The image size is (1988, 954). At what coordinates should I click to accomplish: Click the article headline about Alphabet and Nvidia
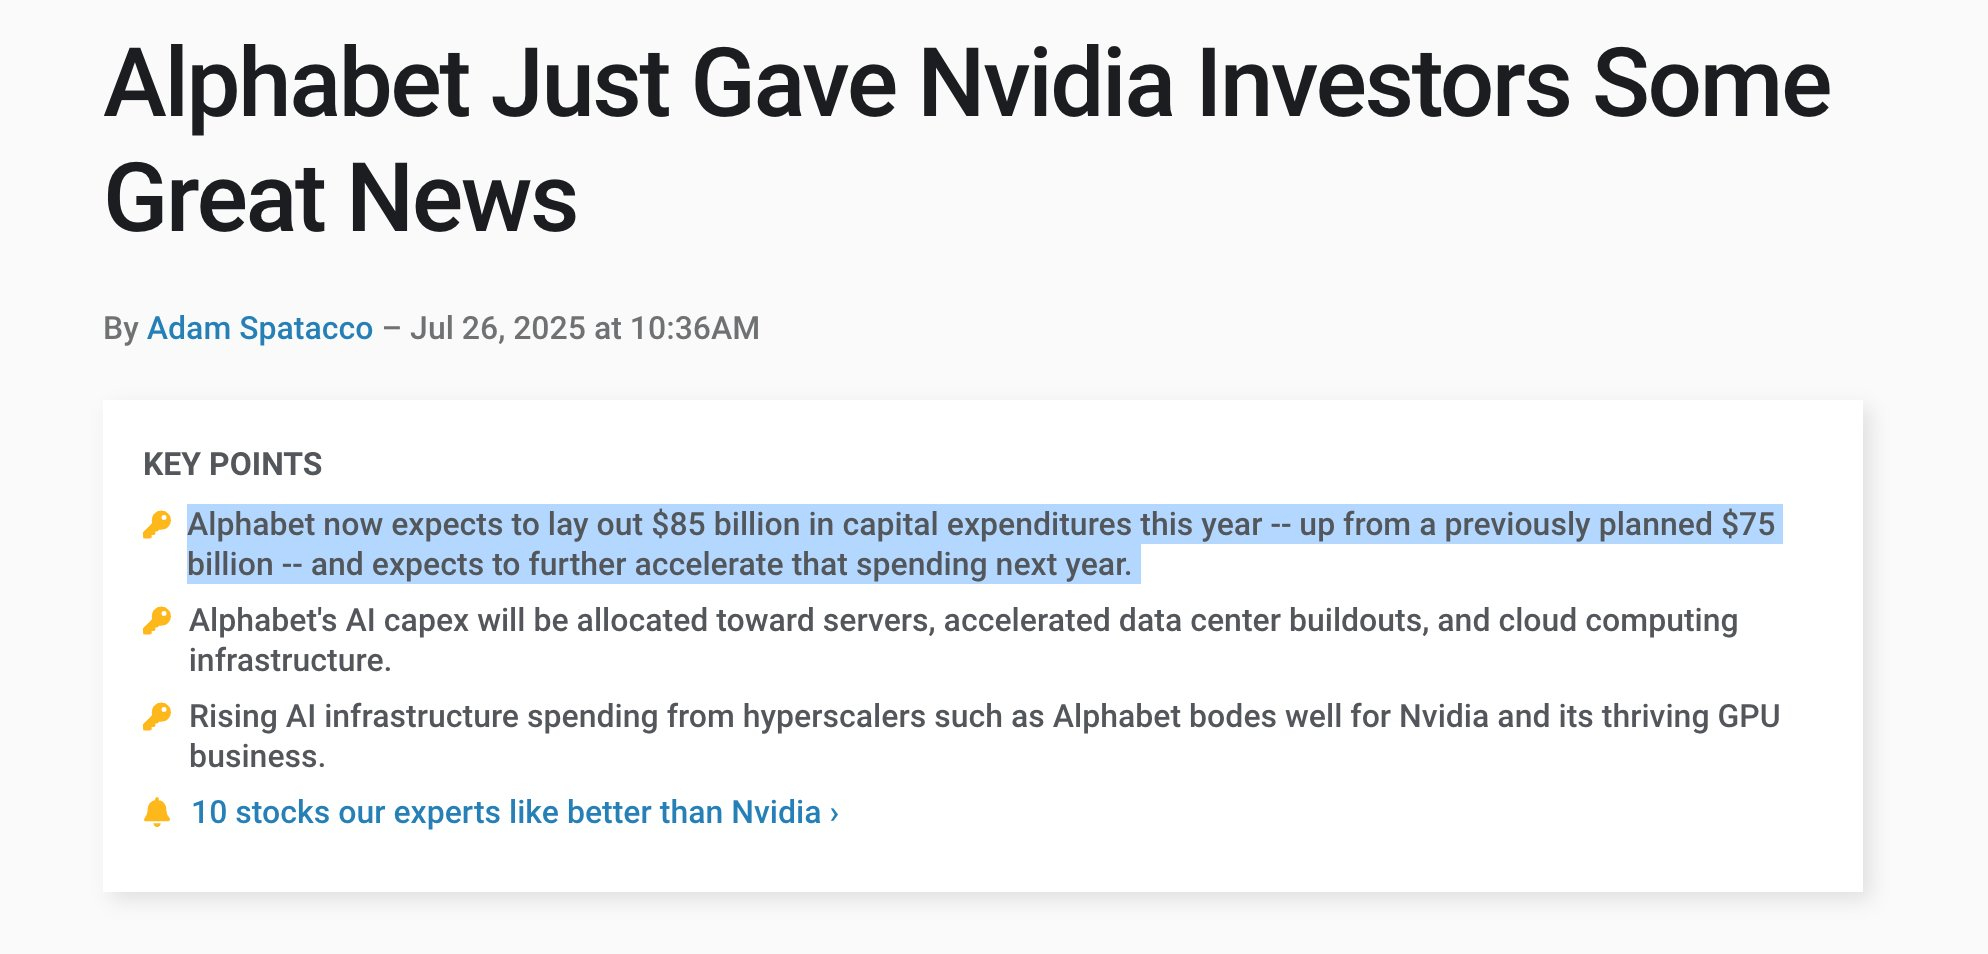(x=967, y=140)
